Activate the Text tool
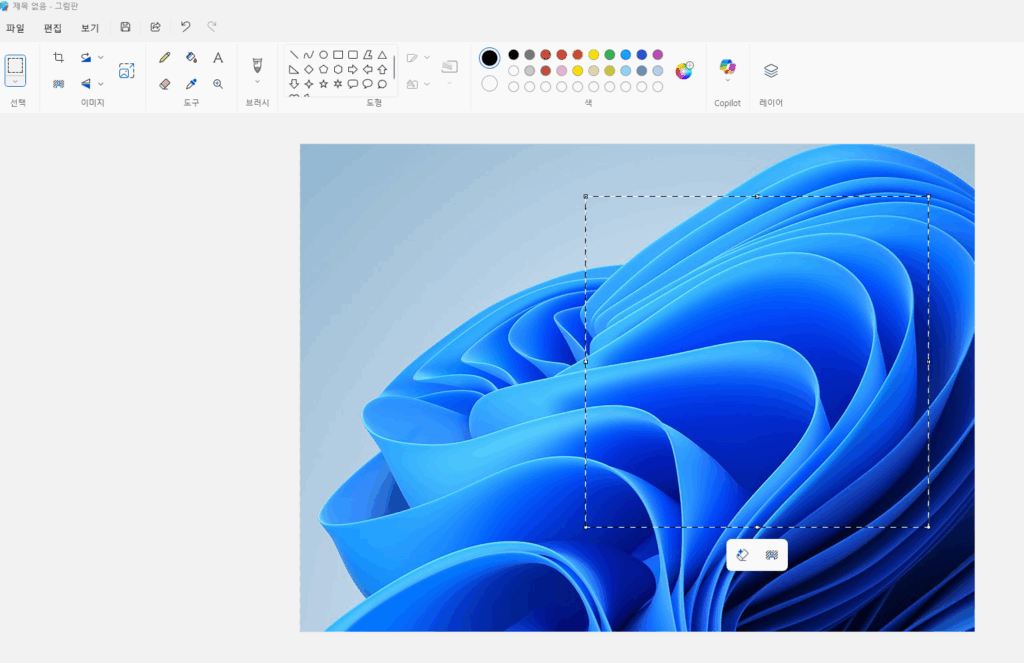 (x=218, y=58)
